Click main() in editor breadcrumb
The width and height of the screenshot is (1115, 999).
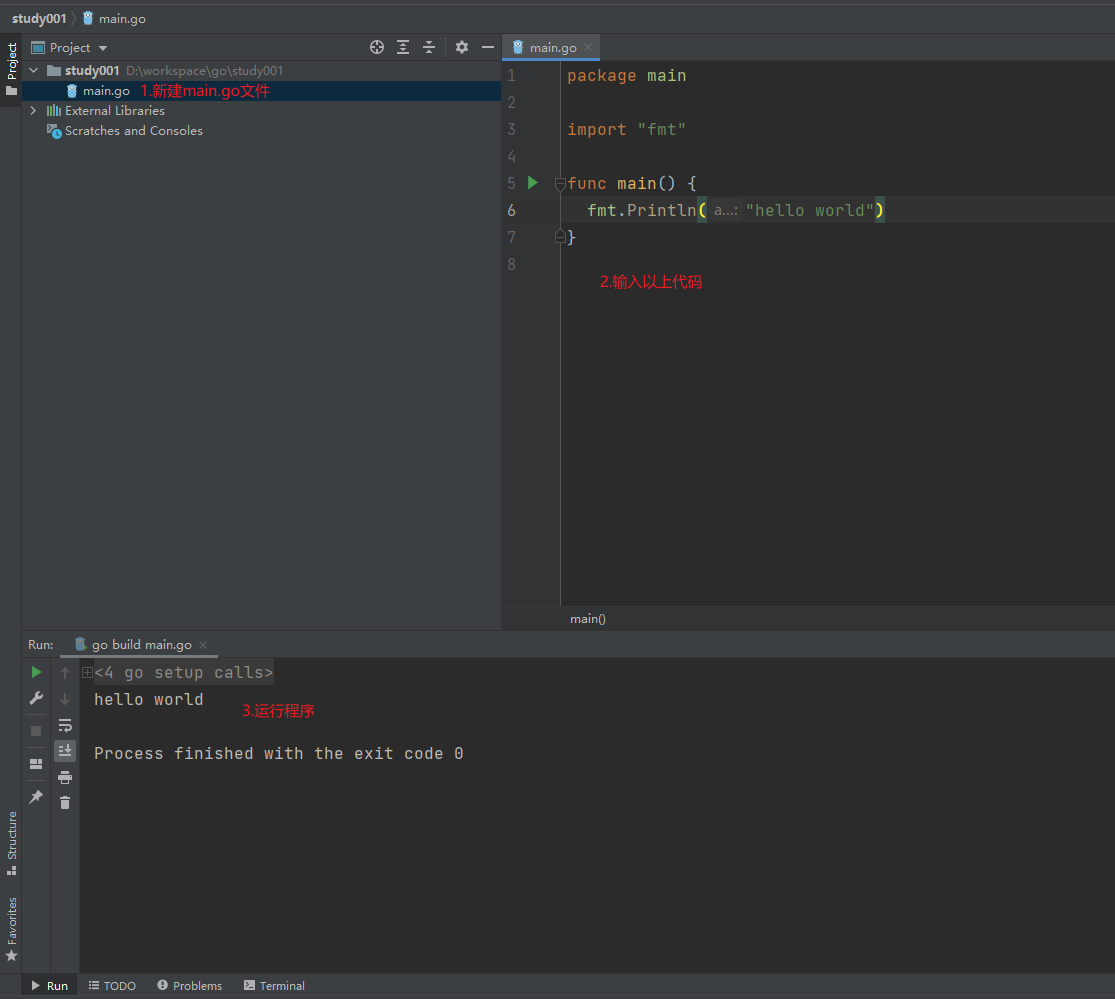pos(588,619)
